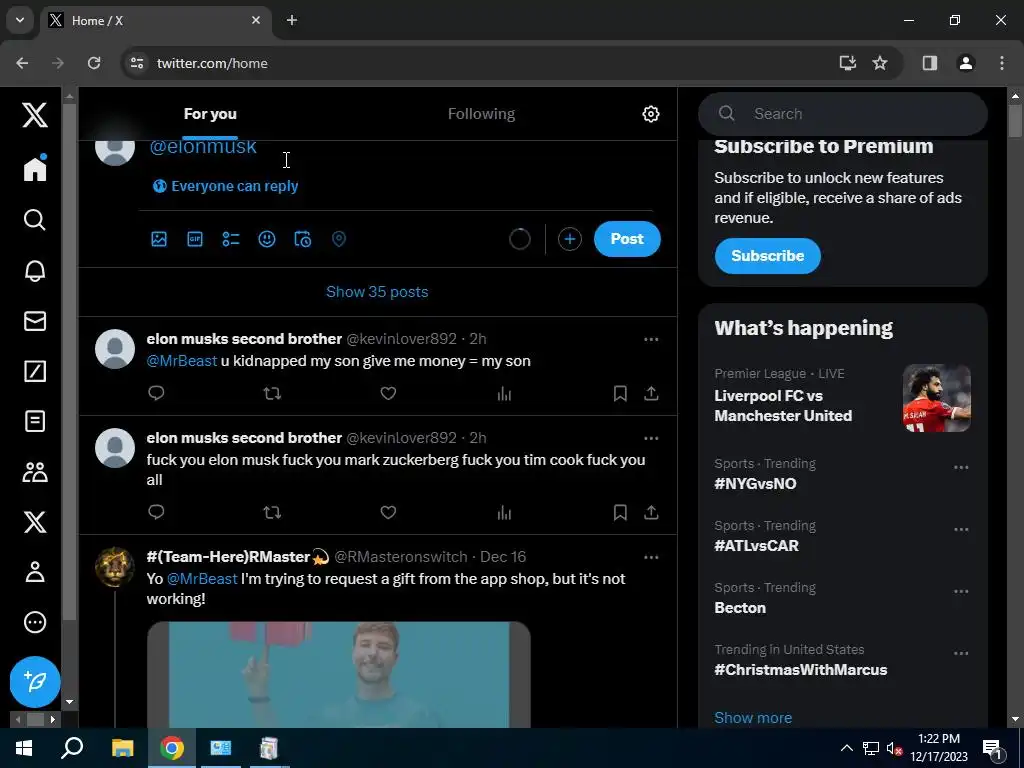Click the Search X input field
Viewport: 1024px width, 768px height.
842,114
